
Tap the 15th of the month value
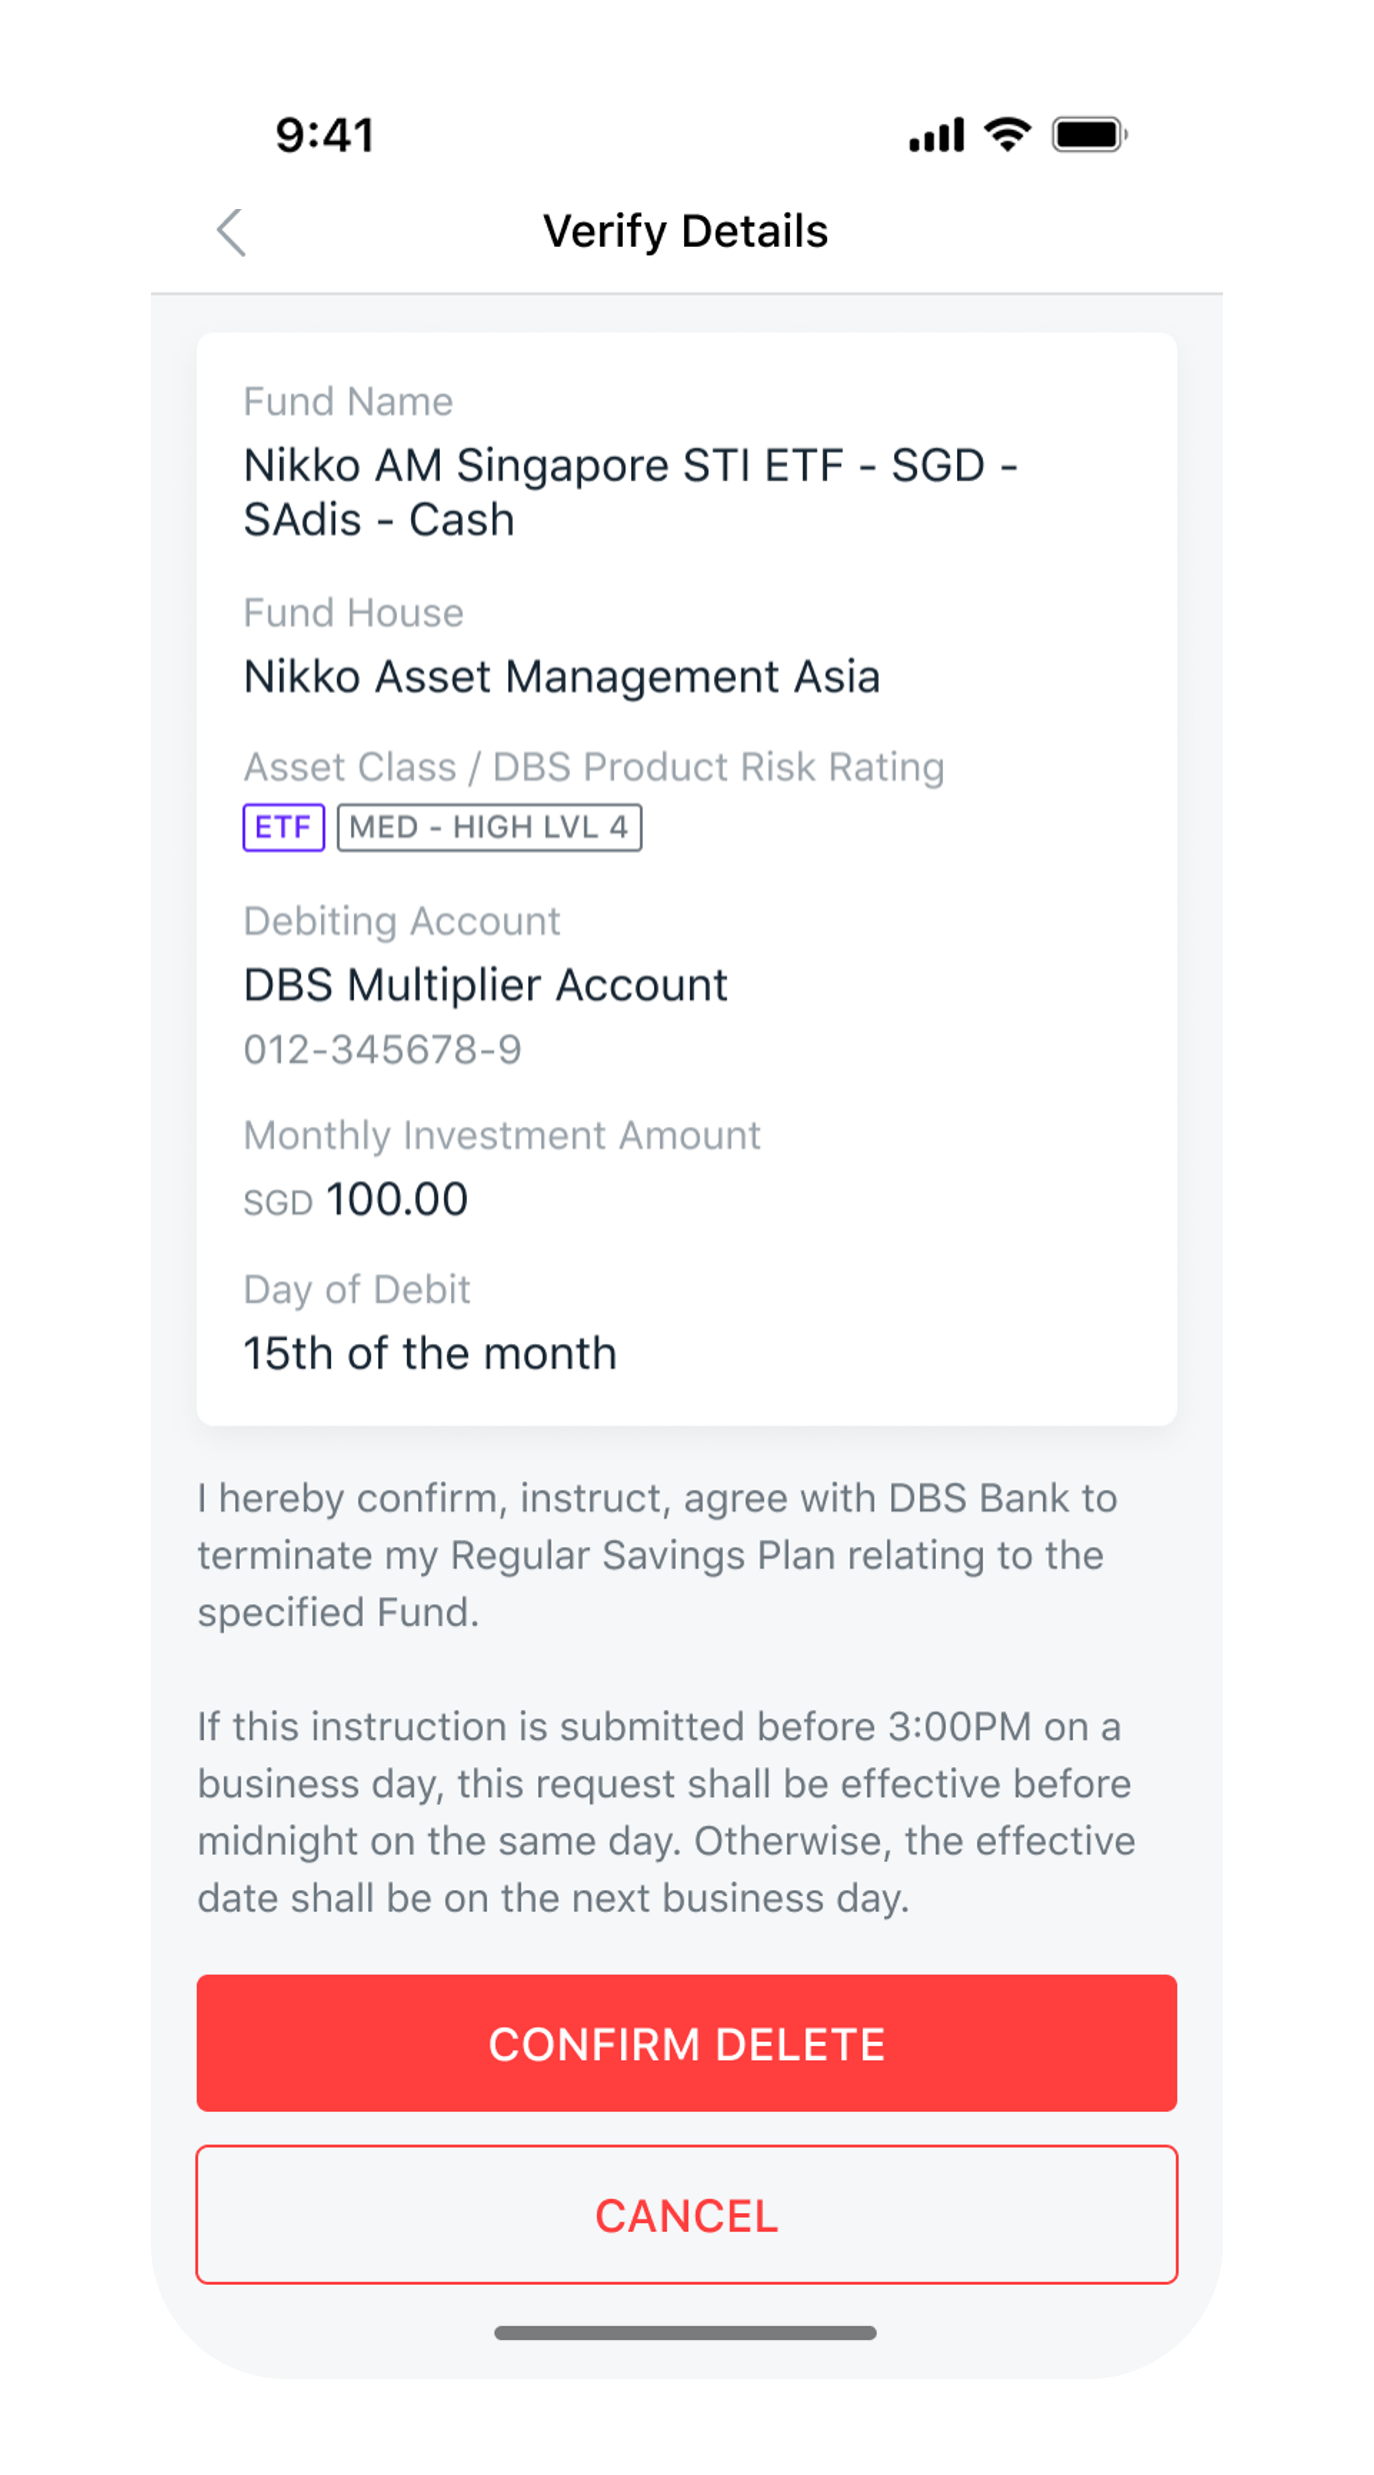pyautogui.click(x=430, y=1354)
